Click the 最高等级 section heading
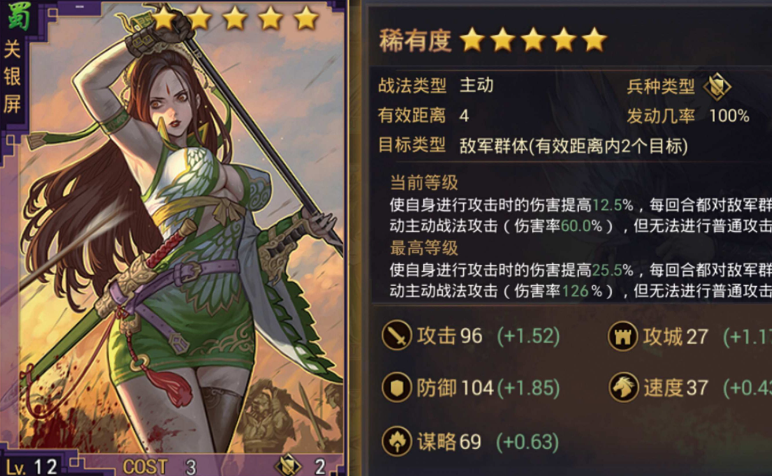Screen dimensions: 772x476 coord(424,248)
